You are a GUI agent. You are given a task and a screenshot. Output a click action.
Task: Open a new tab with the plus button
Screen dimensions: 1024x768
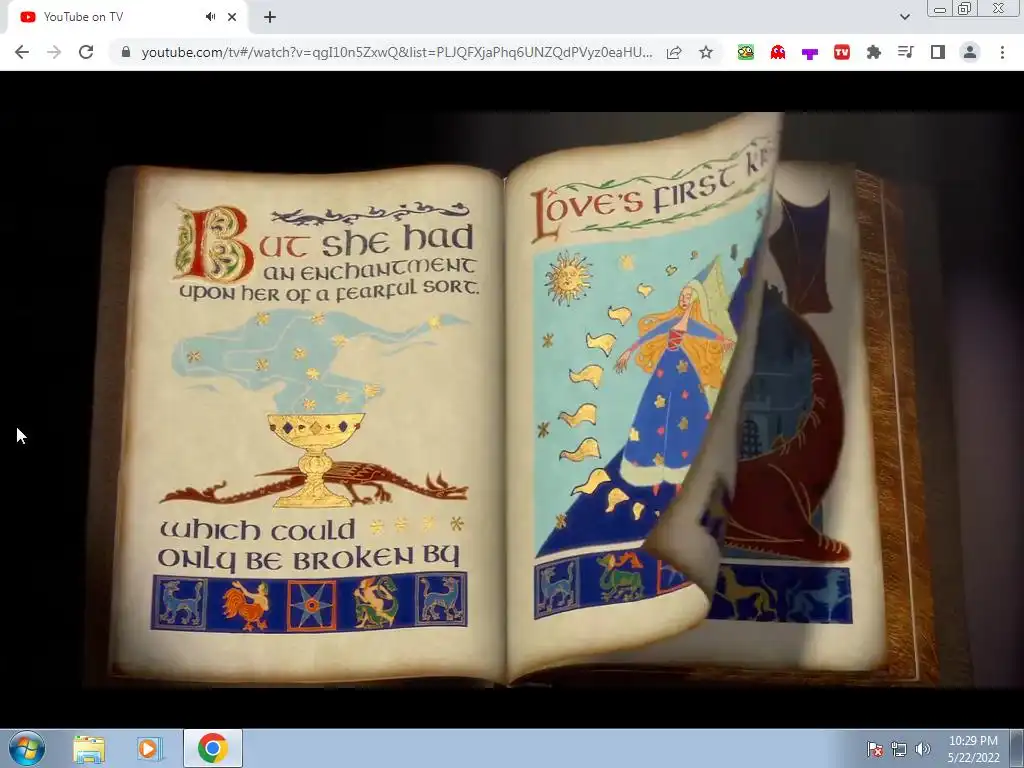pos(270,17)
